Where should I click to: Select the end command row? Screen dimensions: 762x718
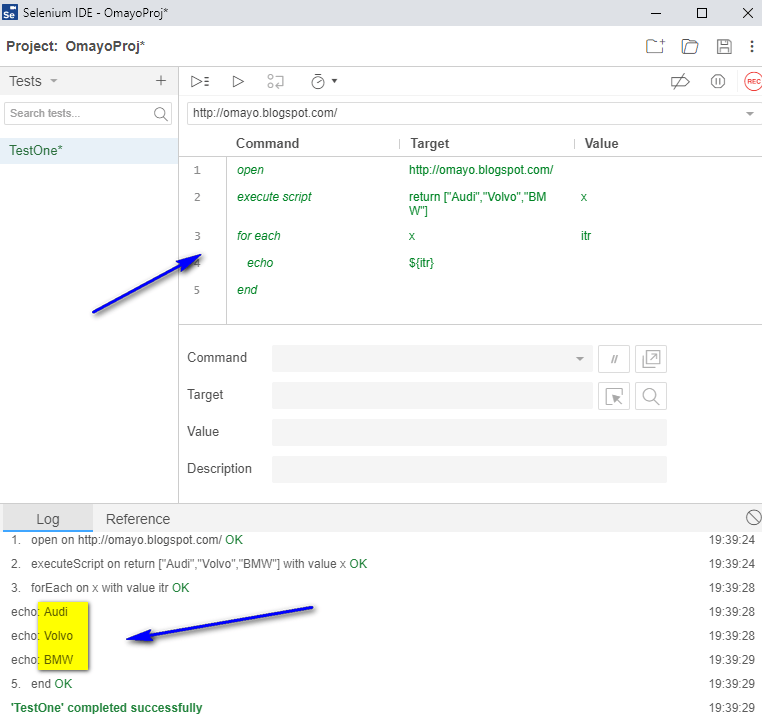point(470,290)
